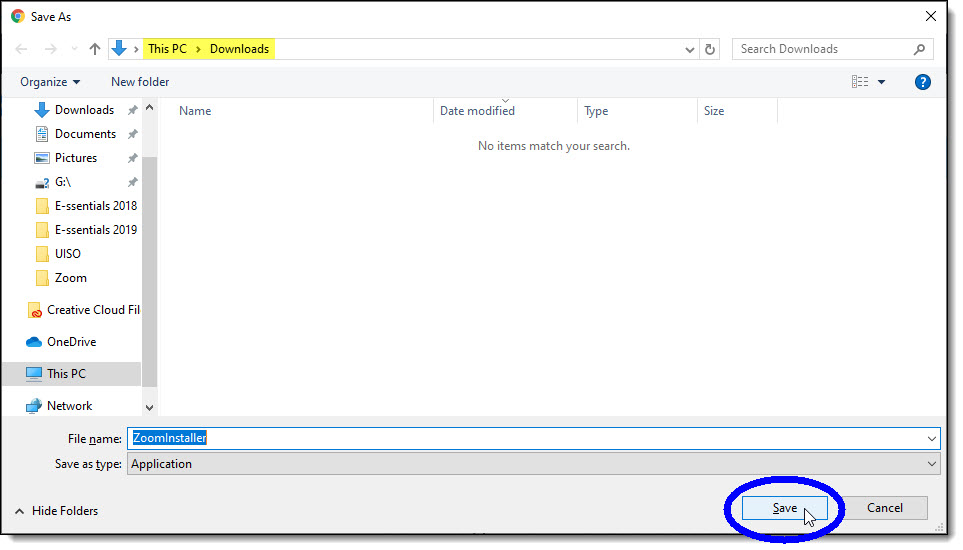Refresh the Downloads folder view

710,49
